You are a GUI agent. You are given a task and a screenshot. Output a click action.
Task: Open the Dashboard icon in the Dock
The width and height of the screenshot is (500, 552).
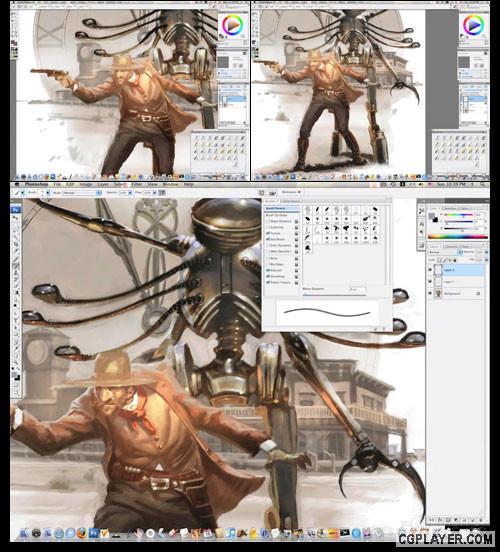coord(36,533)
